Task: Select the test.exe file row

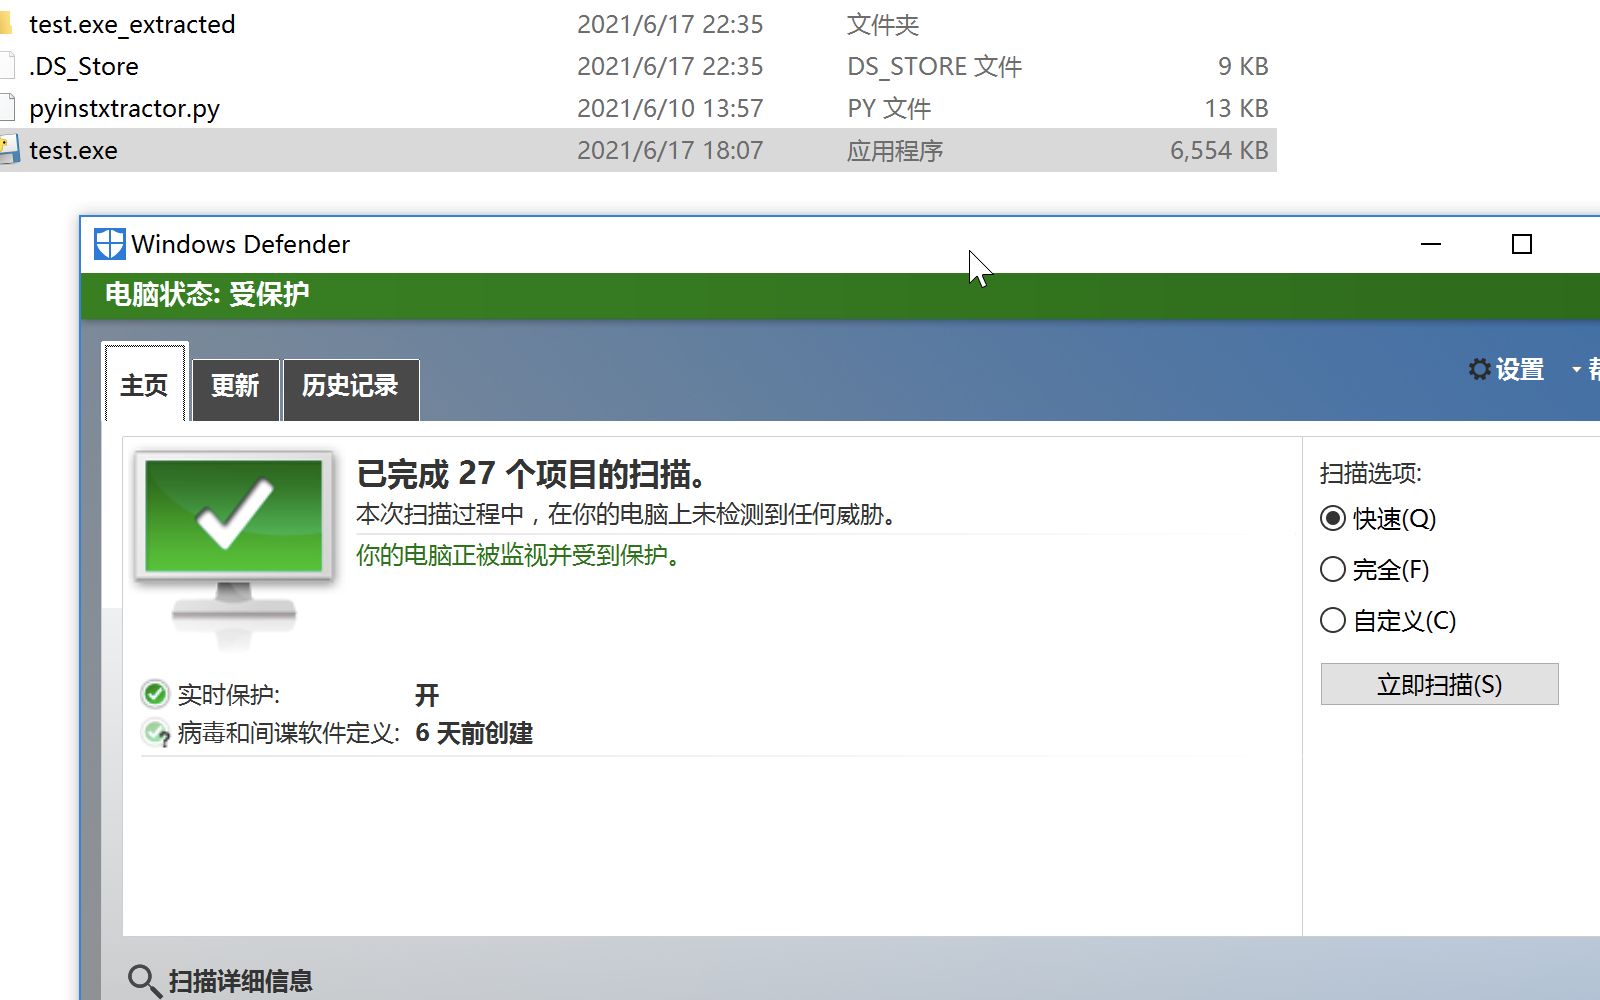Action: [638, 150]
